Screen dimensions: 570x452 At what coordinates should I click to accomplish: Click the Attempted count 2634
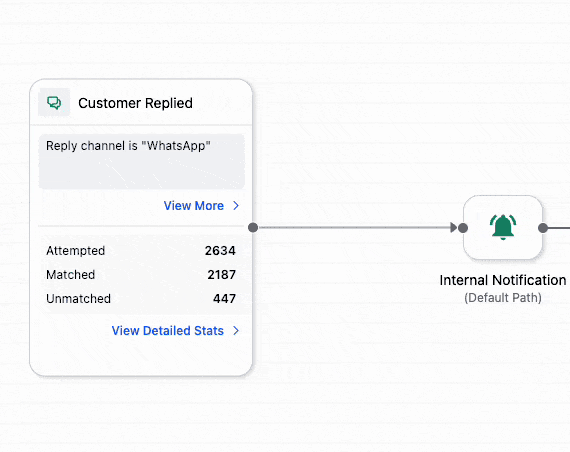(x=220, y=251)
